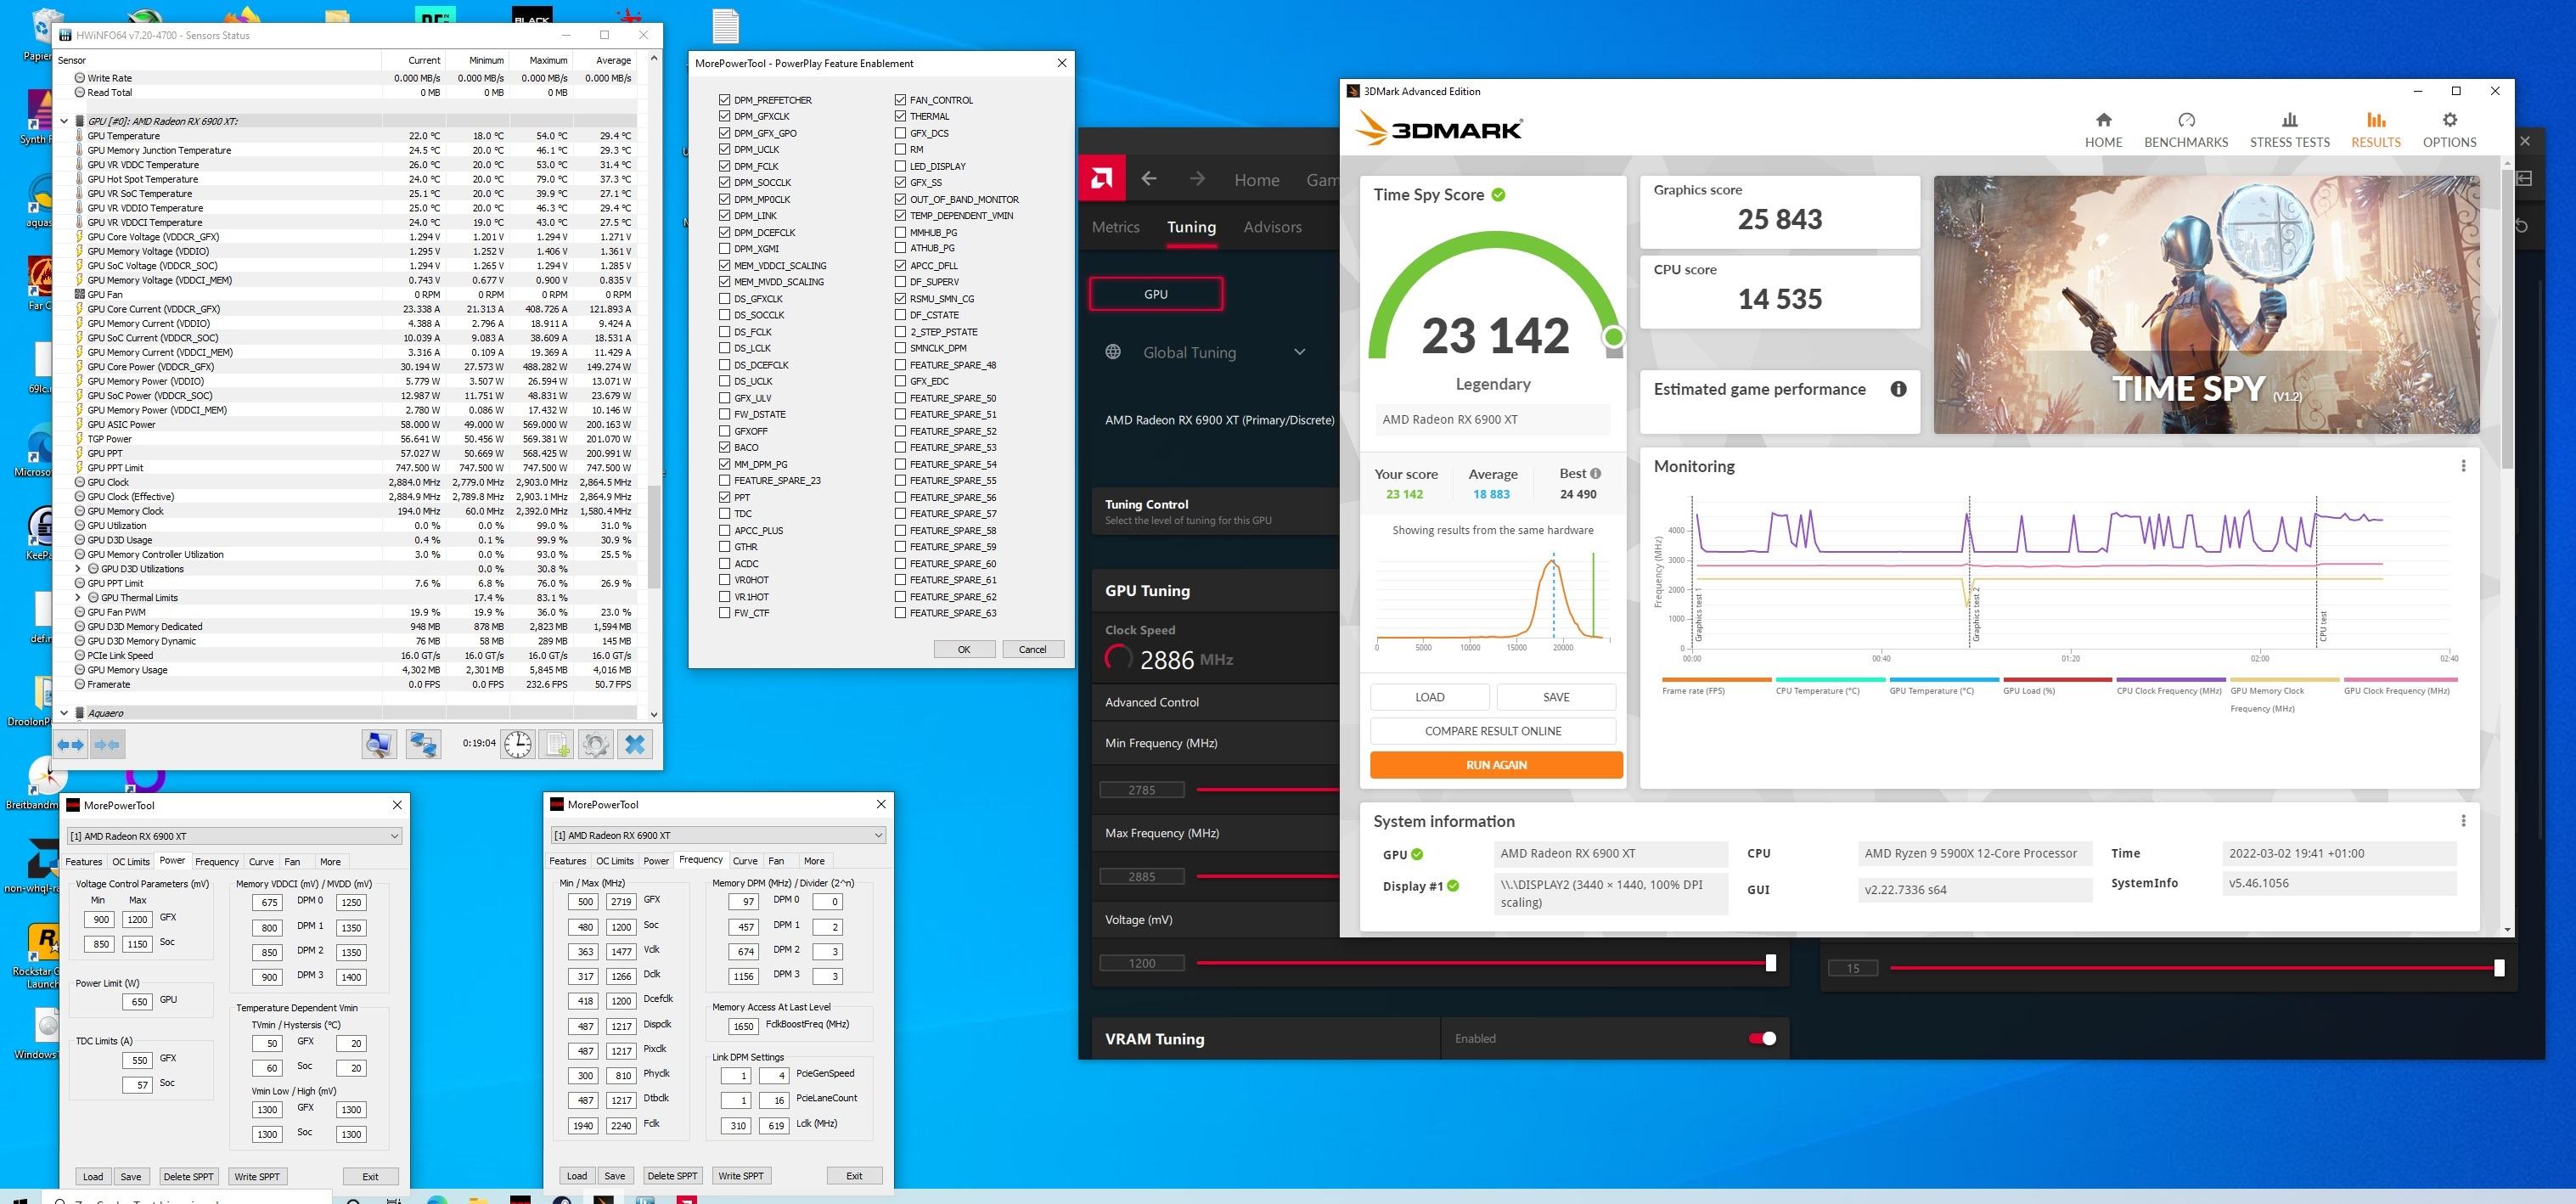
Task: Open Global Tuning dropdown chevron
Action: [x=1299, y=352]
